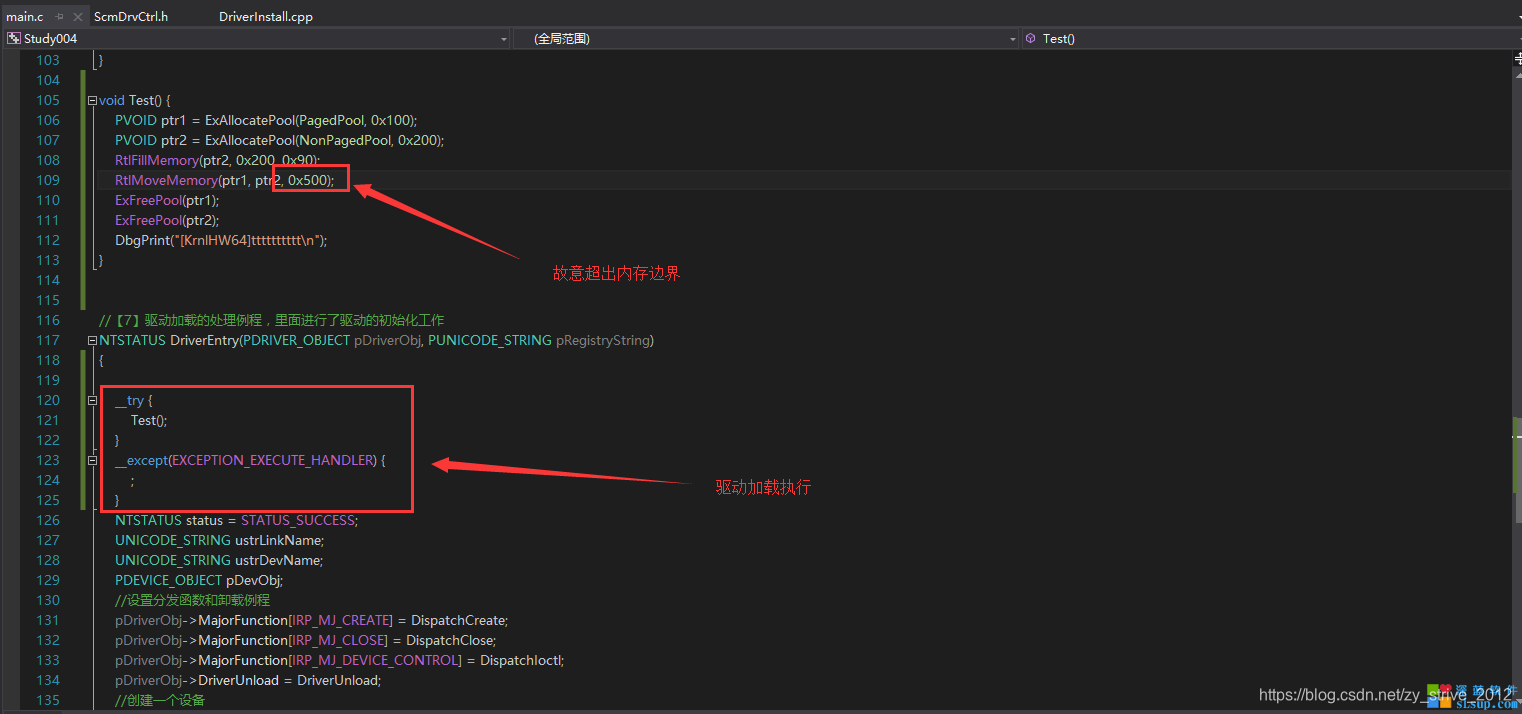Click line number 126 in the margin
The image size is (1522, 714).
tap(48, 520)
